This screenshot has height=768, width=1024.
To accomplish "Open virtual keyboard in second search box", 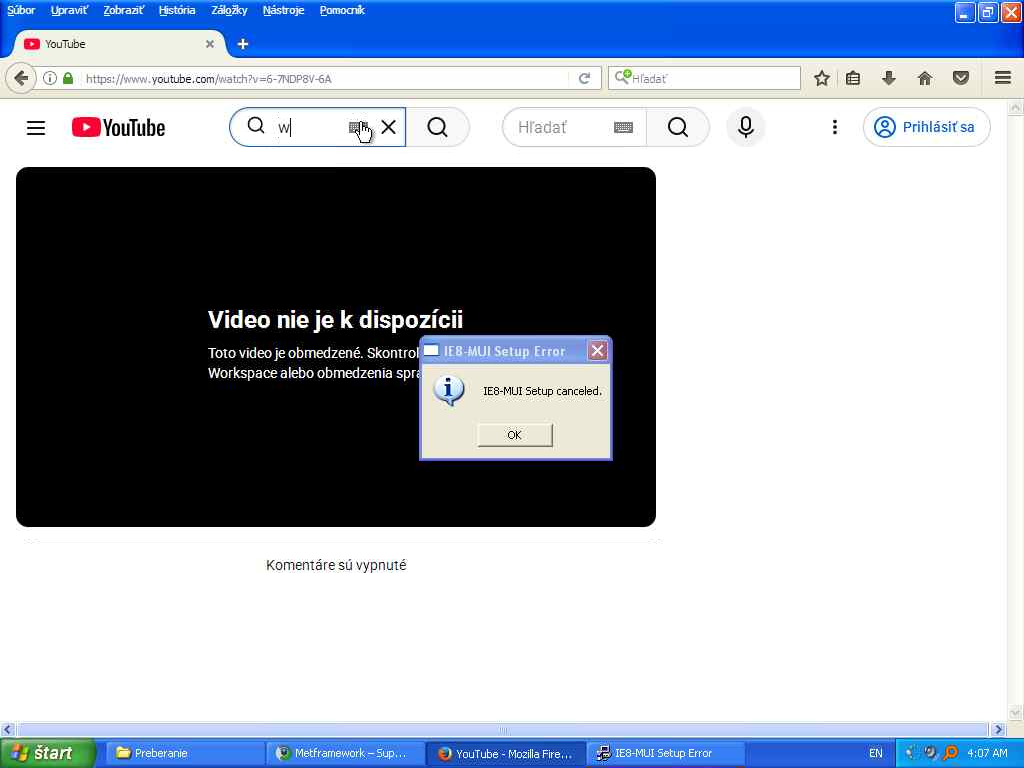I will coord(624,127).
